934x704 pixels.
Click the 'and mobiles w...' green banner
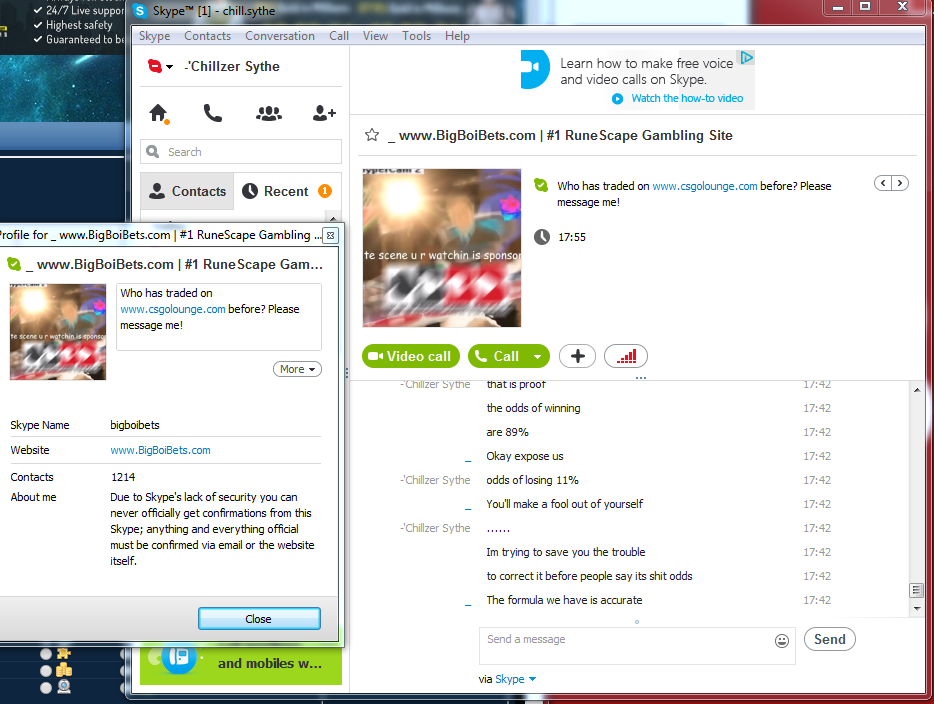pyautogui.click(x=241, y=663)
